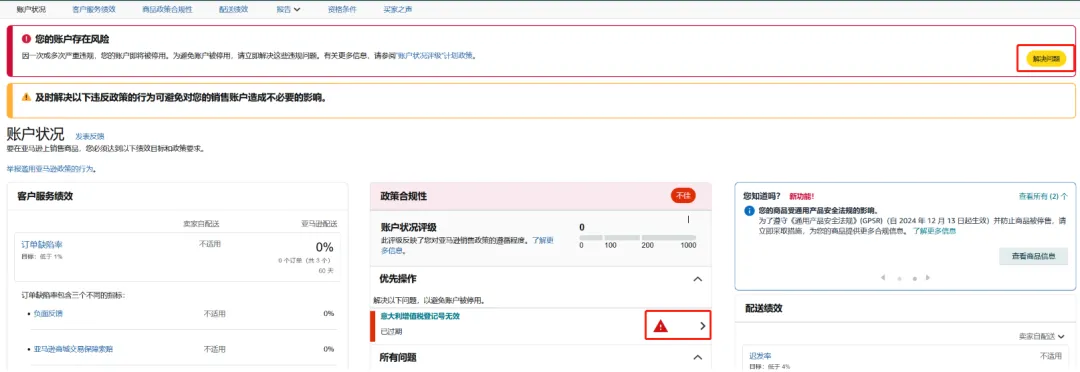This screenshot has height=372, width=1080.
Task: Click the yellow 解决问题 button
Action: (1046, 59)
